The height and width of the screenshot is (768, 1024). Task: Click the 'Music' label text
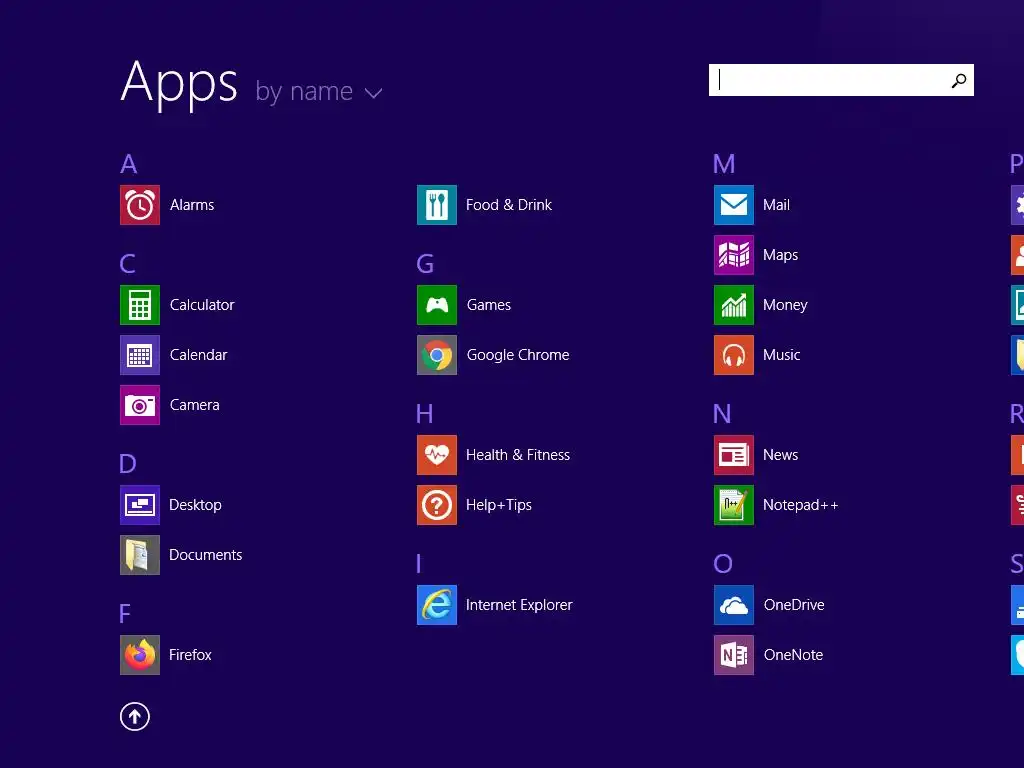point(782,355)
